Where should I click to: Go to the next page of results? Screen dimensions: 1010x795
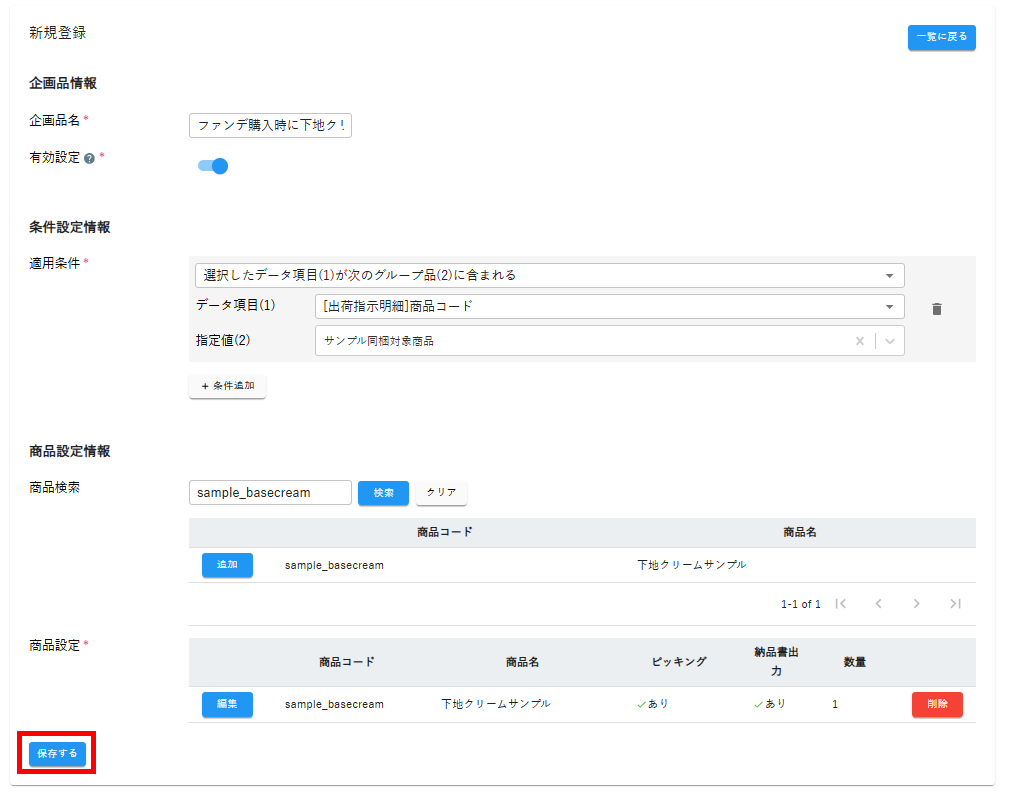click(x=916, y=604)
